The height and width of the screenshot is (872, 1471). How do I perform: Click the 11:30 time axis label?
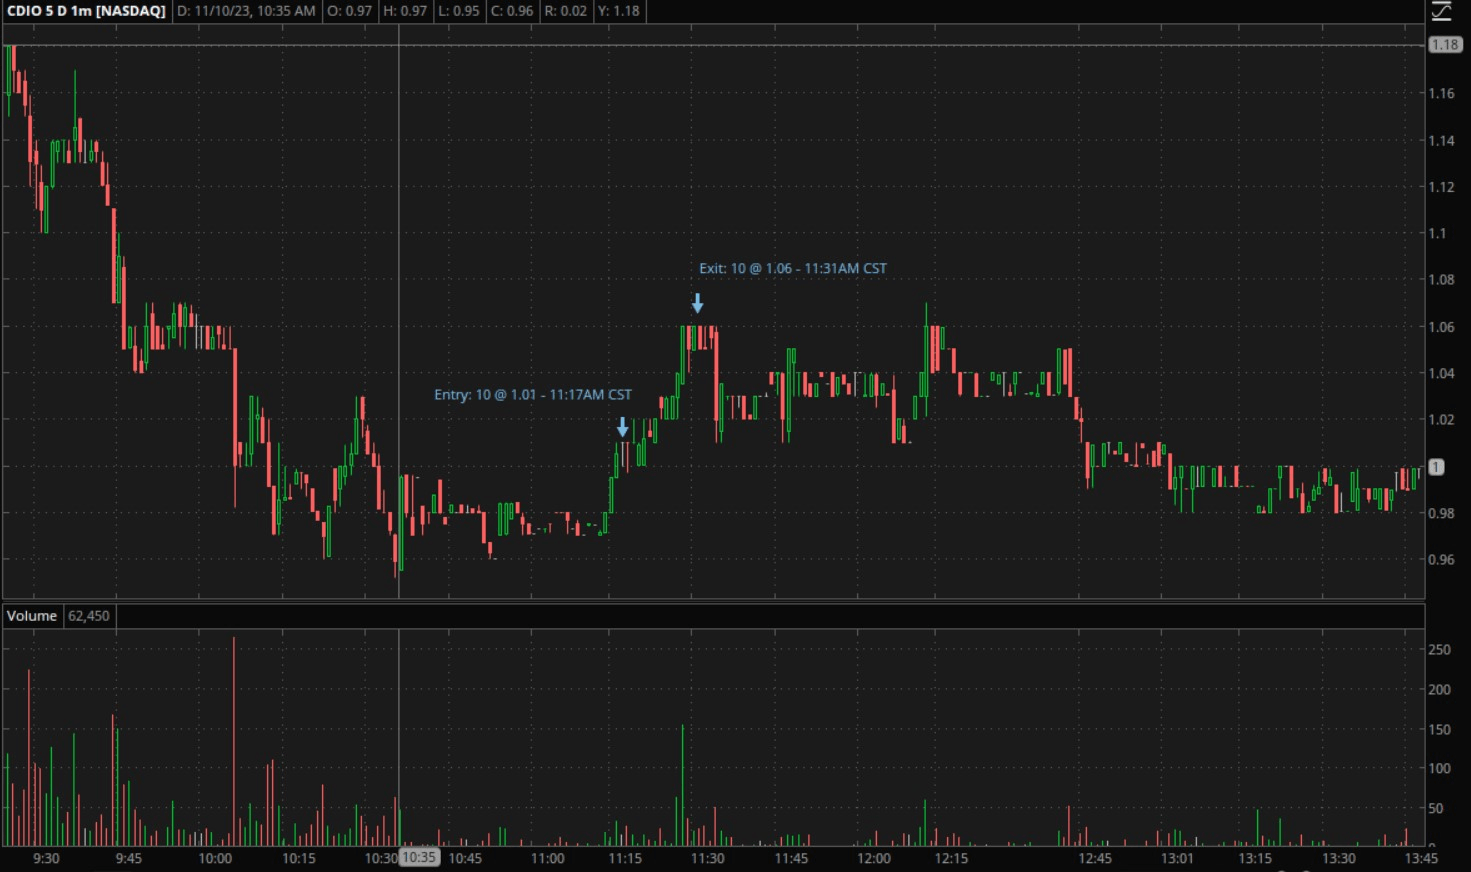[707, 858]
